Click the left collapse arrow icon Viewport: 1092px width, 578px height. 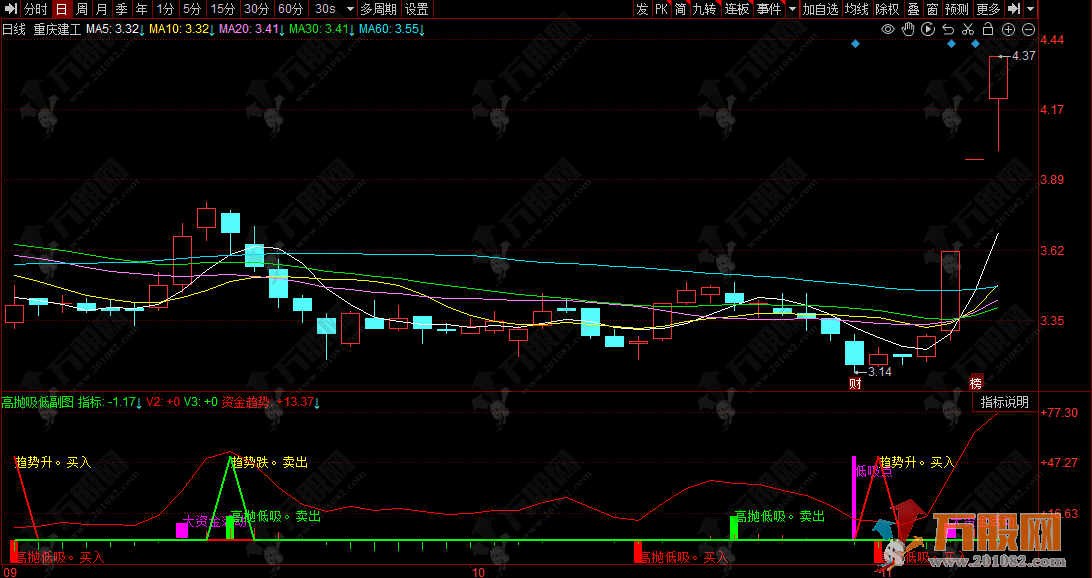click(10, 9)
